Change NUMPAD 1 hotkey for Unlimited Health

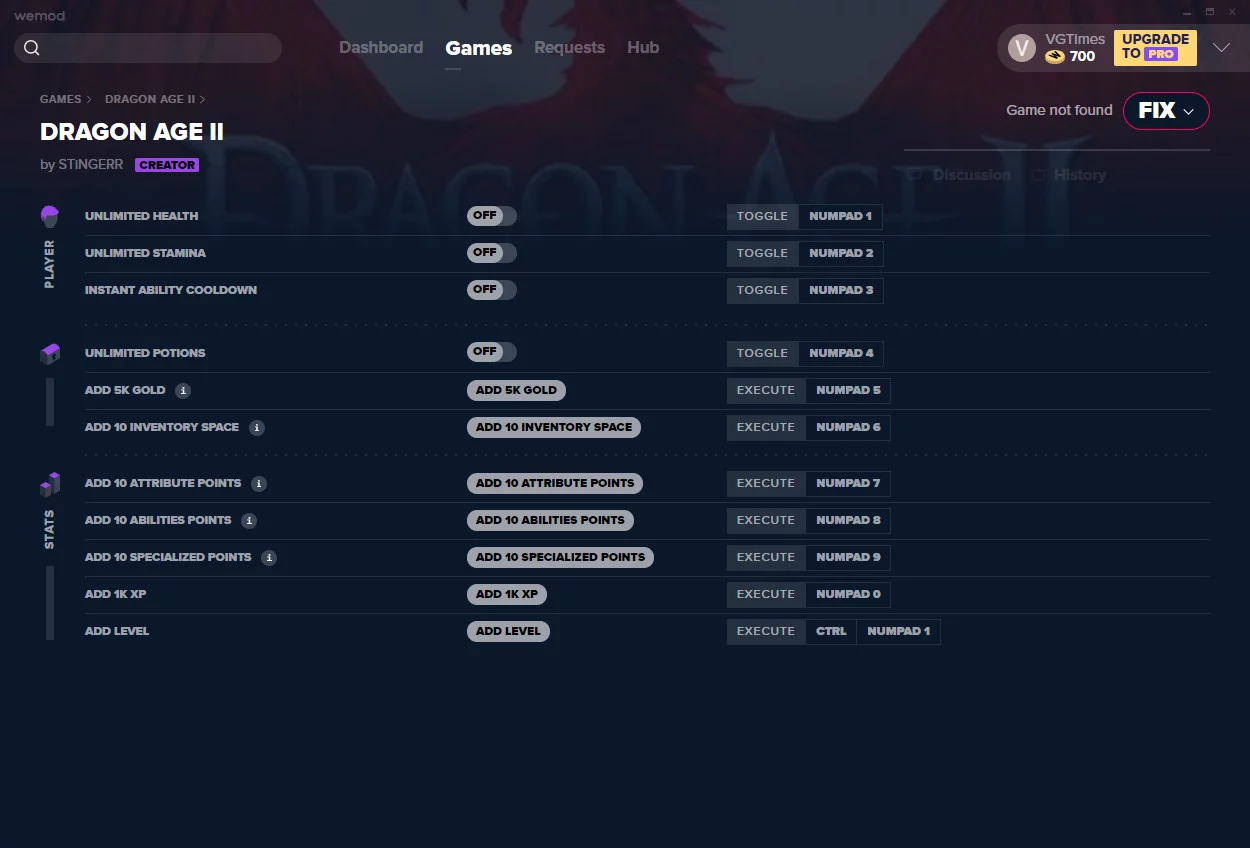pos(841,217)
